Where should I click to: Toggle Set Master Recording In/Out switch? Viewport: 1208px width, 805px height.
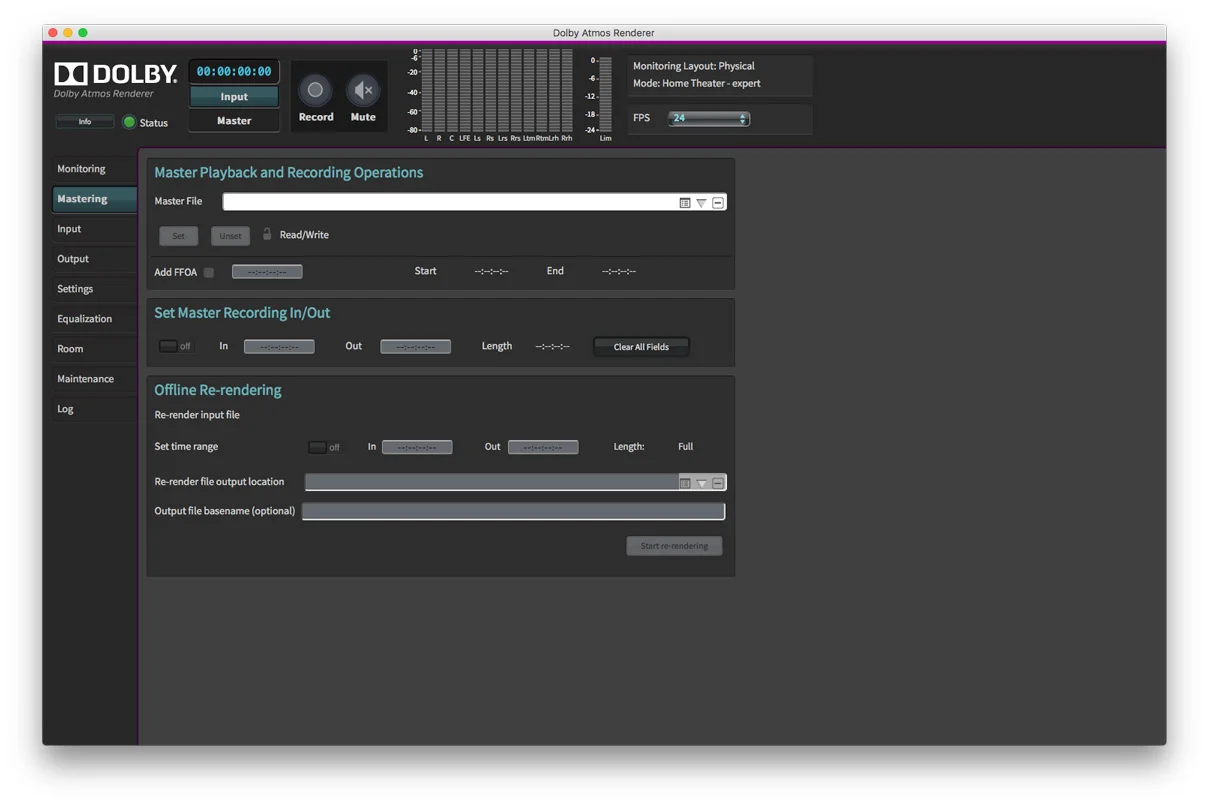tap(175, 346)
